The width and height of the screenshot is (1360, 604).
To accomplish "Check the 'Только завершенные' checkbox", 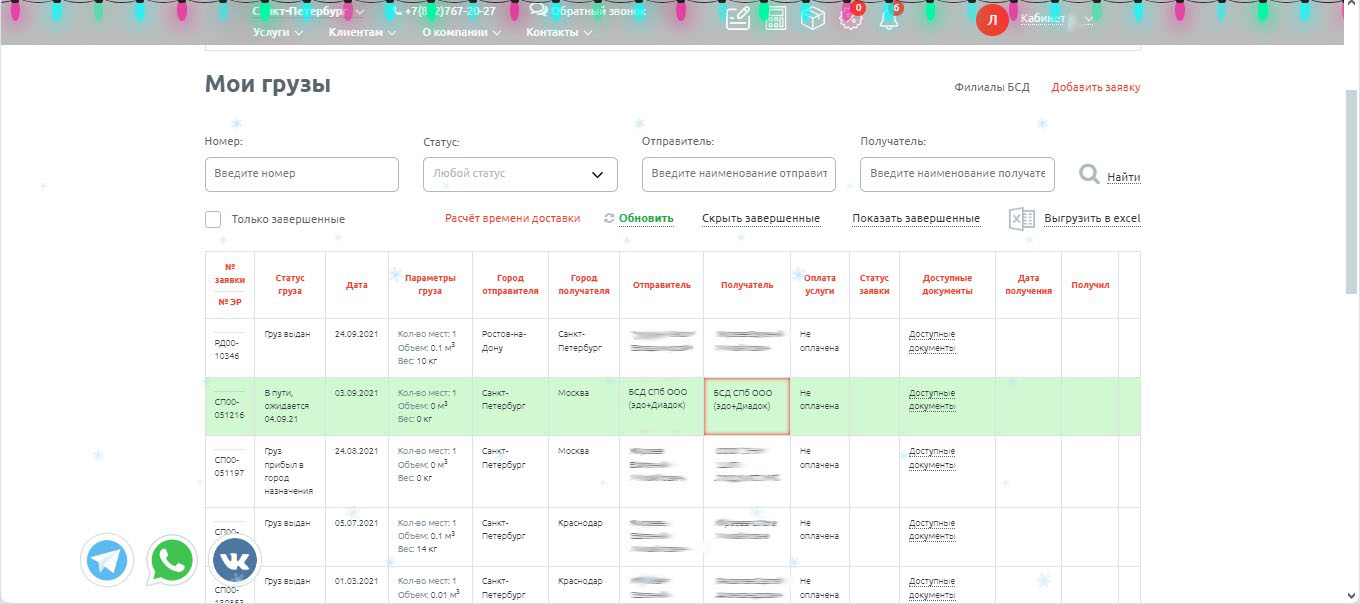I will (x=213, y=219).
